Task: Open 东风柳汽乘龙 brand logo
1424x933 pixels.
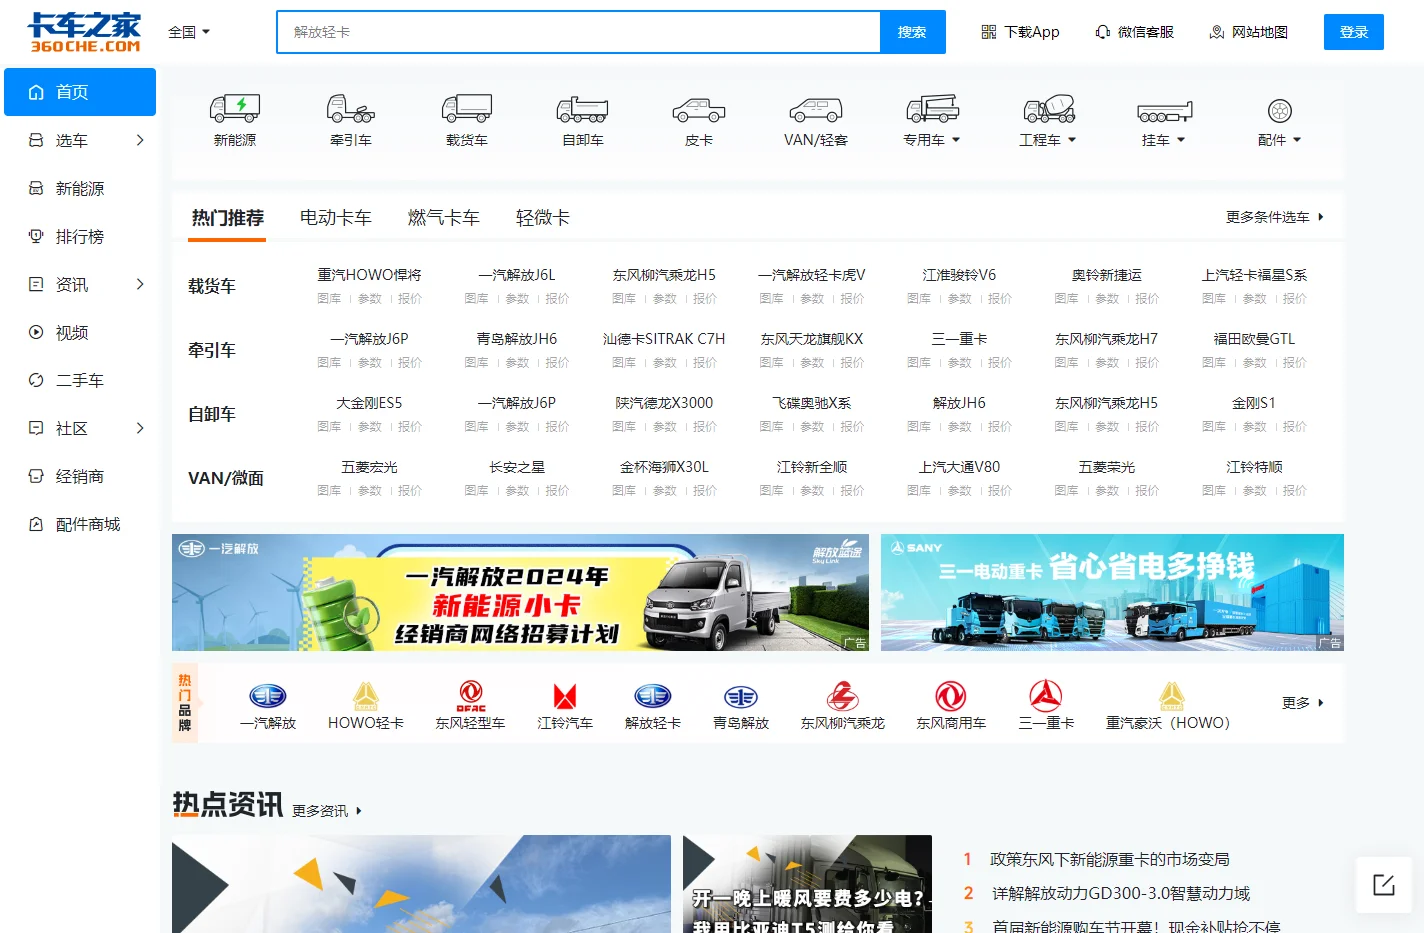Action: point(843,696)
